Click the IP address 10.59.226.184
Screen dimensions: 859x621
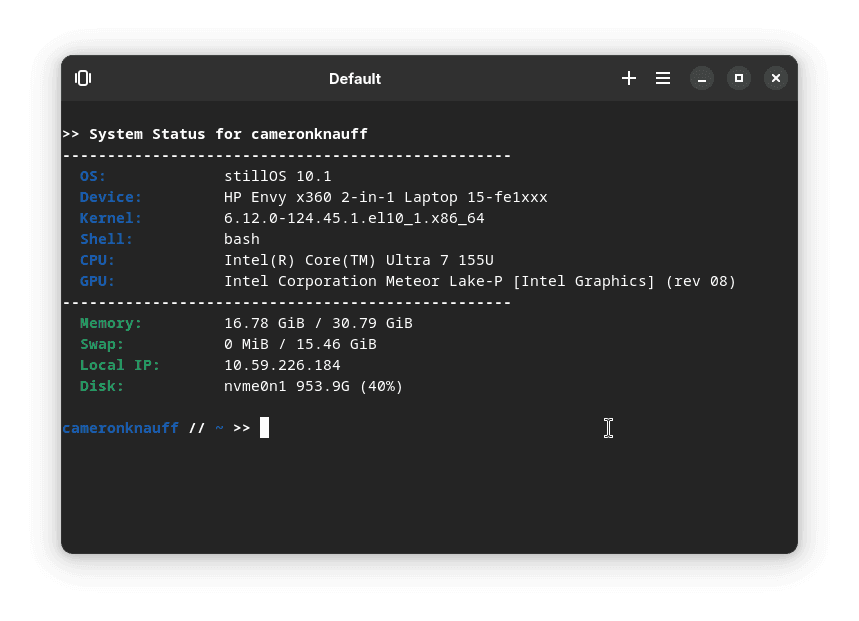pos(282,365)
